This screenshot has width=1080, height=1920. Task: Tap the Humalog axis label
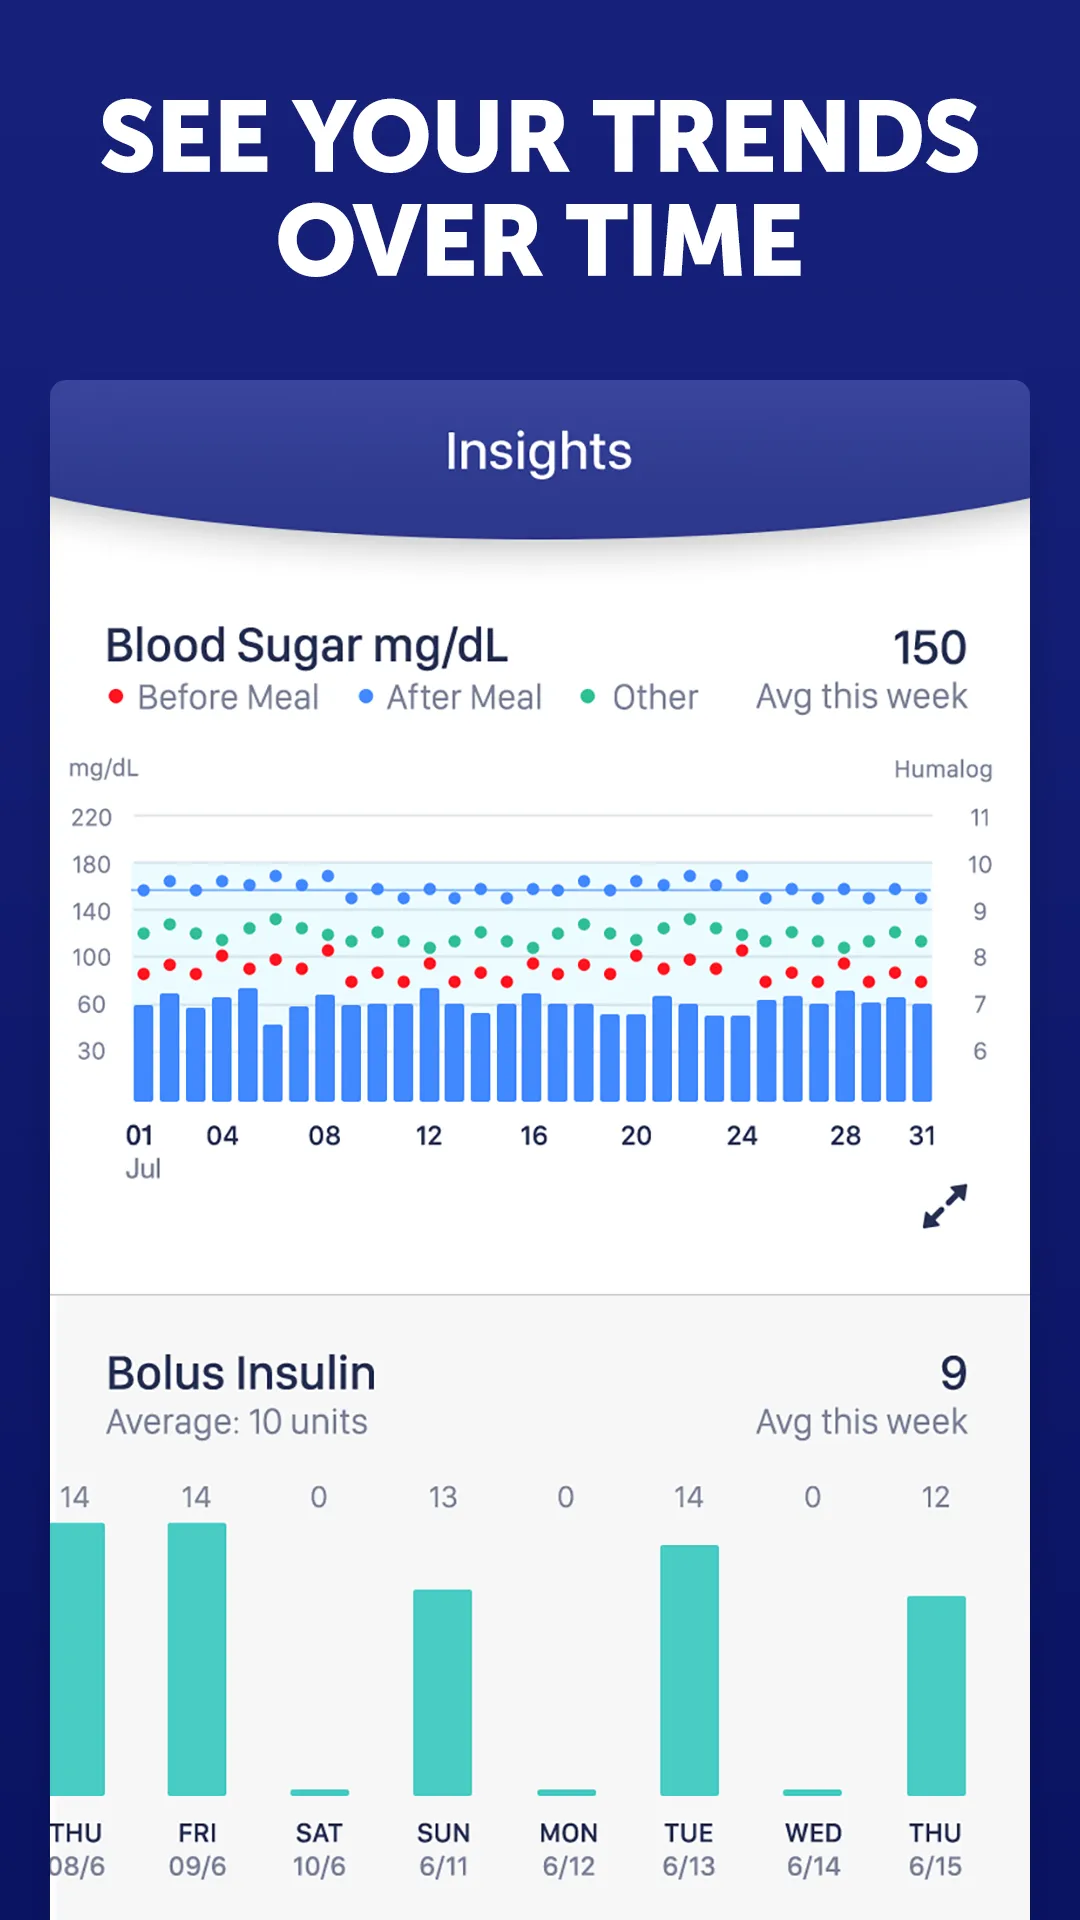coord(943,769)
